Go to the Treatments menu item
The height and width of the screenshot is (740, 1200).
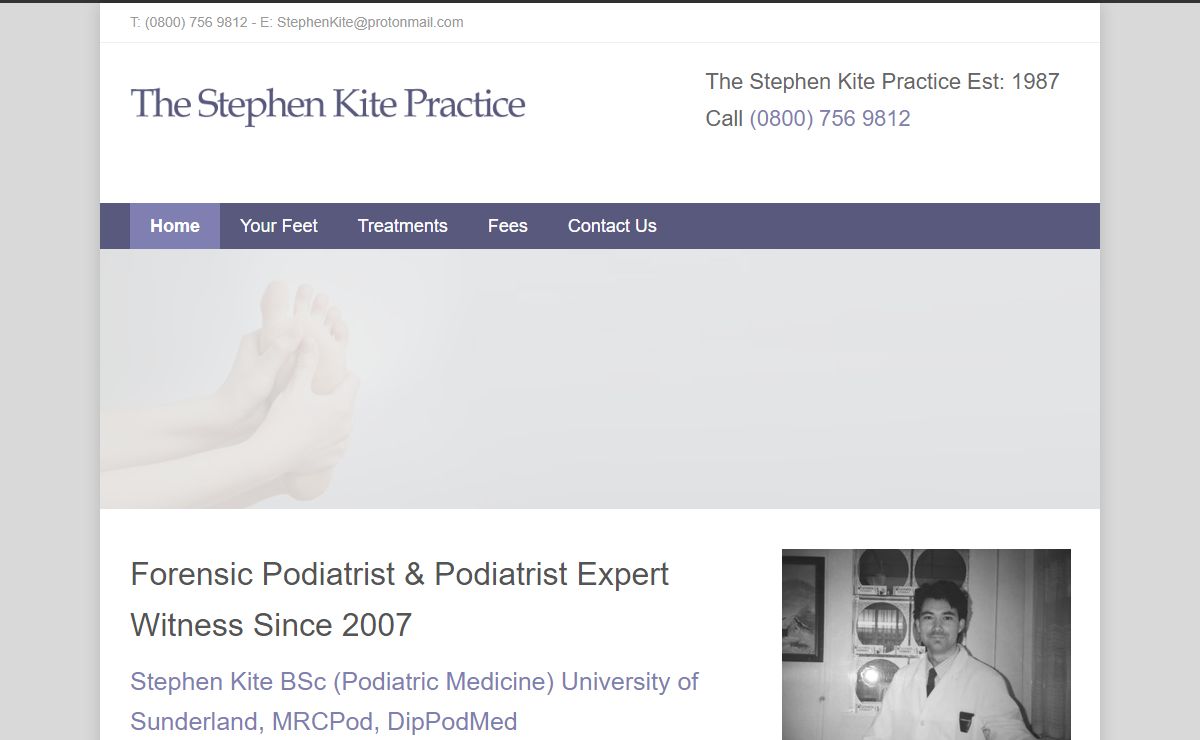pos(403,226)
